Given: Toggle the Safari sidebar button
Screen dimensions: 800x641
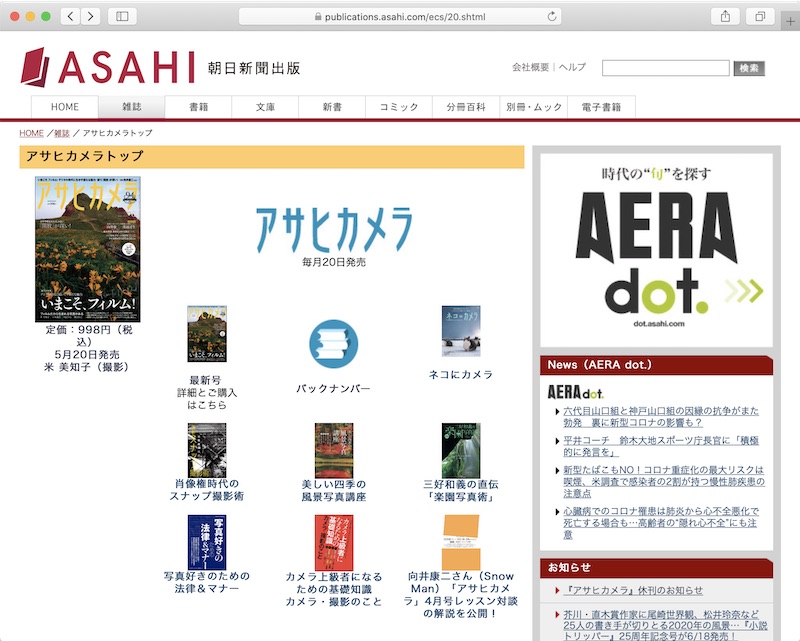Looking at the screenshot, I should 122,16.
